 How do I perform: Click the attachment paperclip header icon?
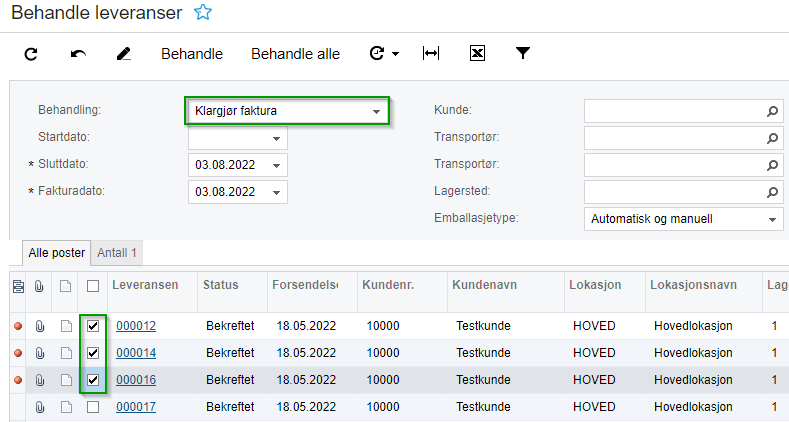click(x=39, y=286)
